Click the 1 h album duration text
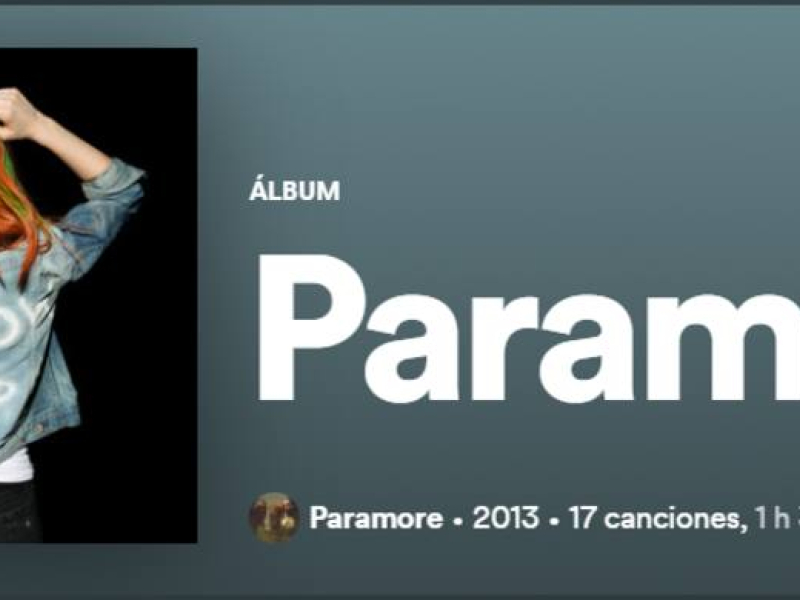 click(x=772, y=518)
